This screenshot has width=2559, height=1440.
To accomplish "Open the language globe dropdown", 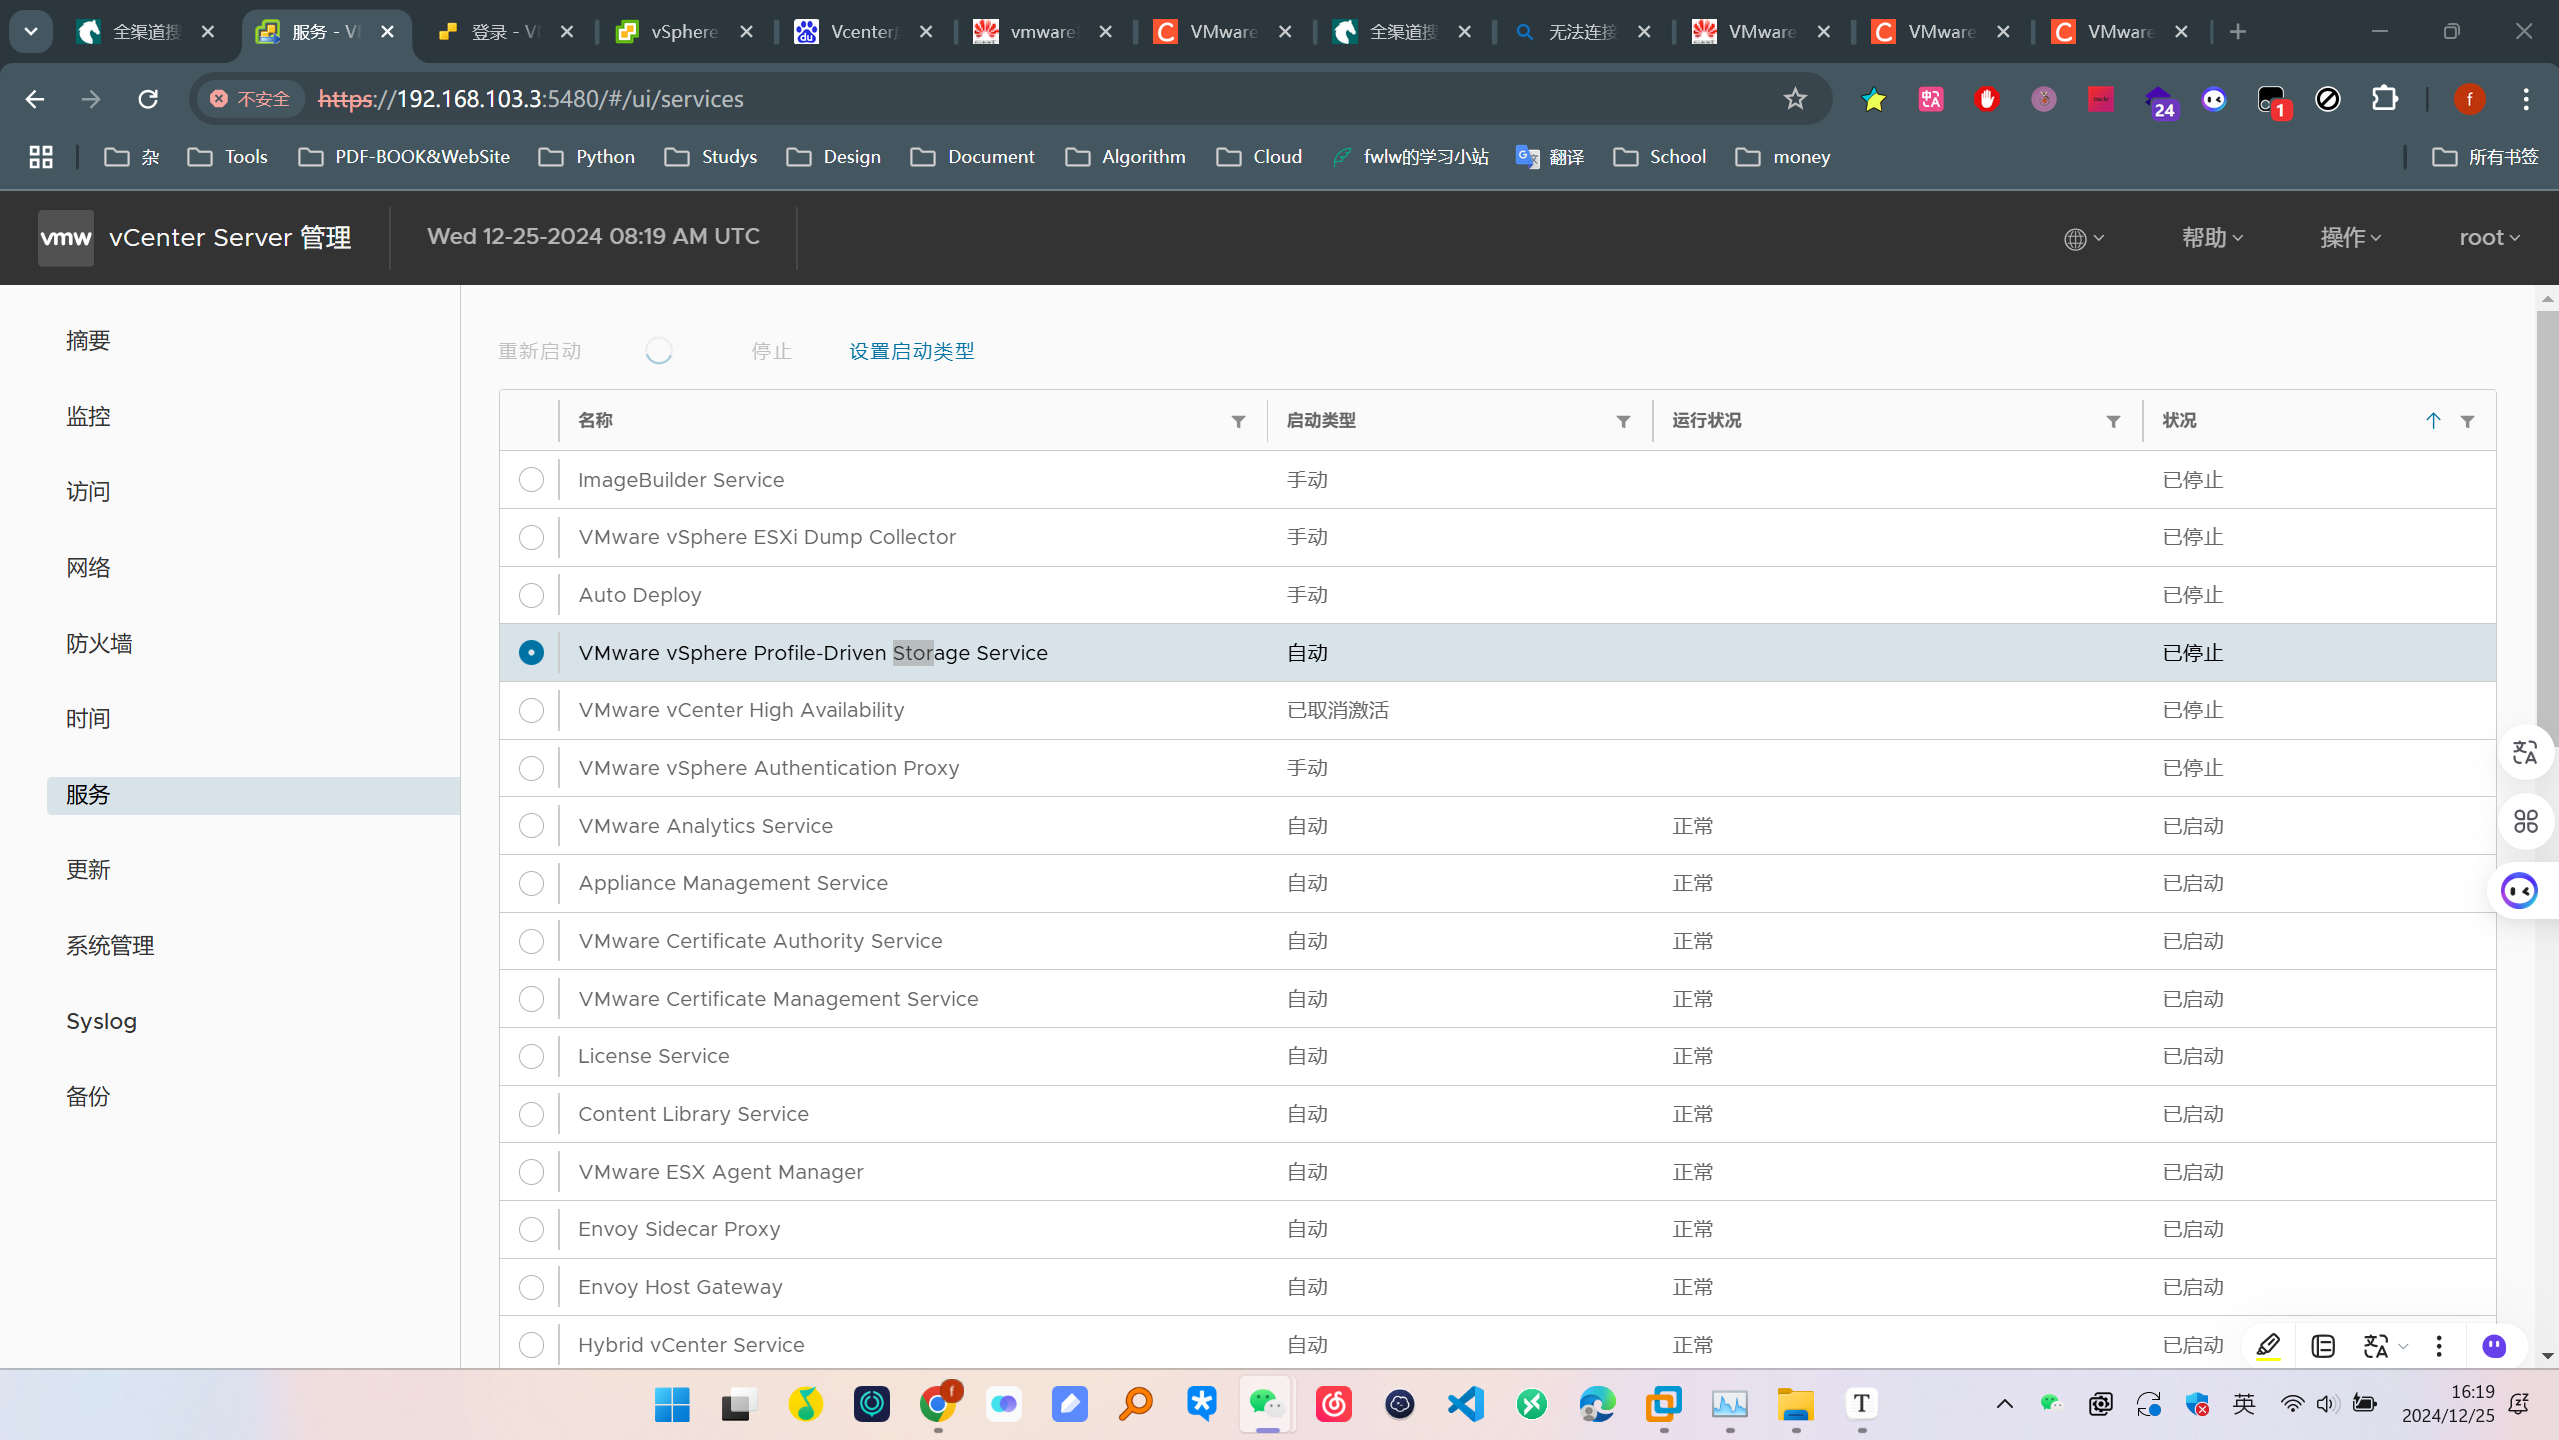I will (2084, 238).
